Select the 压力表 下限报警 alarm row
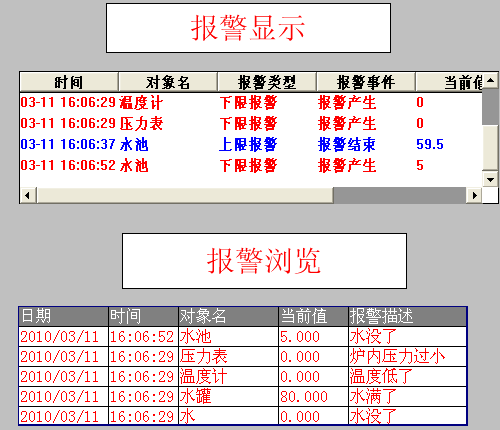Viewport: 500px width, 430px height. coord(251,123)
